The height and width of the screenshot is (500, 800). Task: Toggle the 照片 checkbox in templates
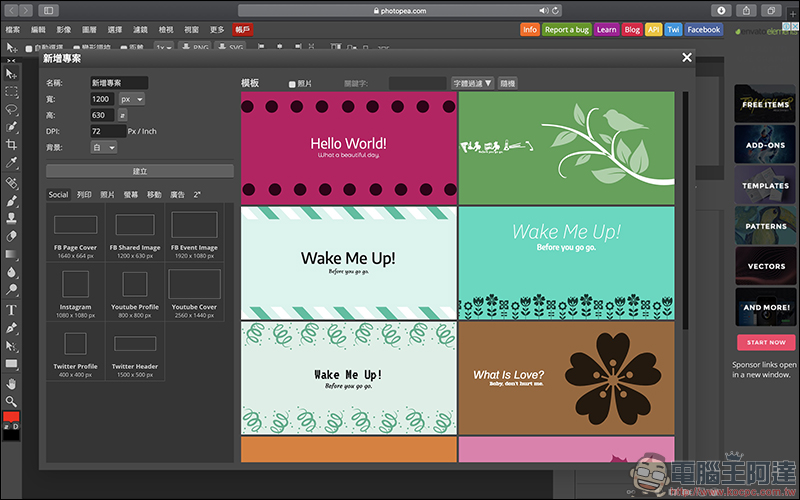pos(292,84)
